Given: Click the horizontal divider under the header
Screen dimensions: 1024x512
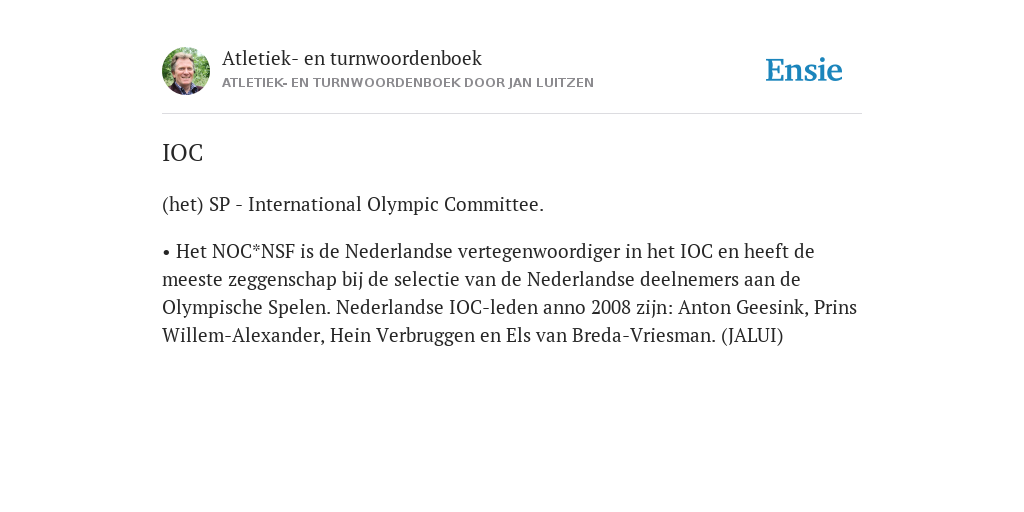Looking at the screenshot, I should (512, 114).
